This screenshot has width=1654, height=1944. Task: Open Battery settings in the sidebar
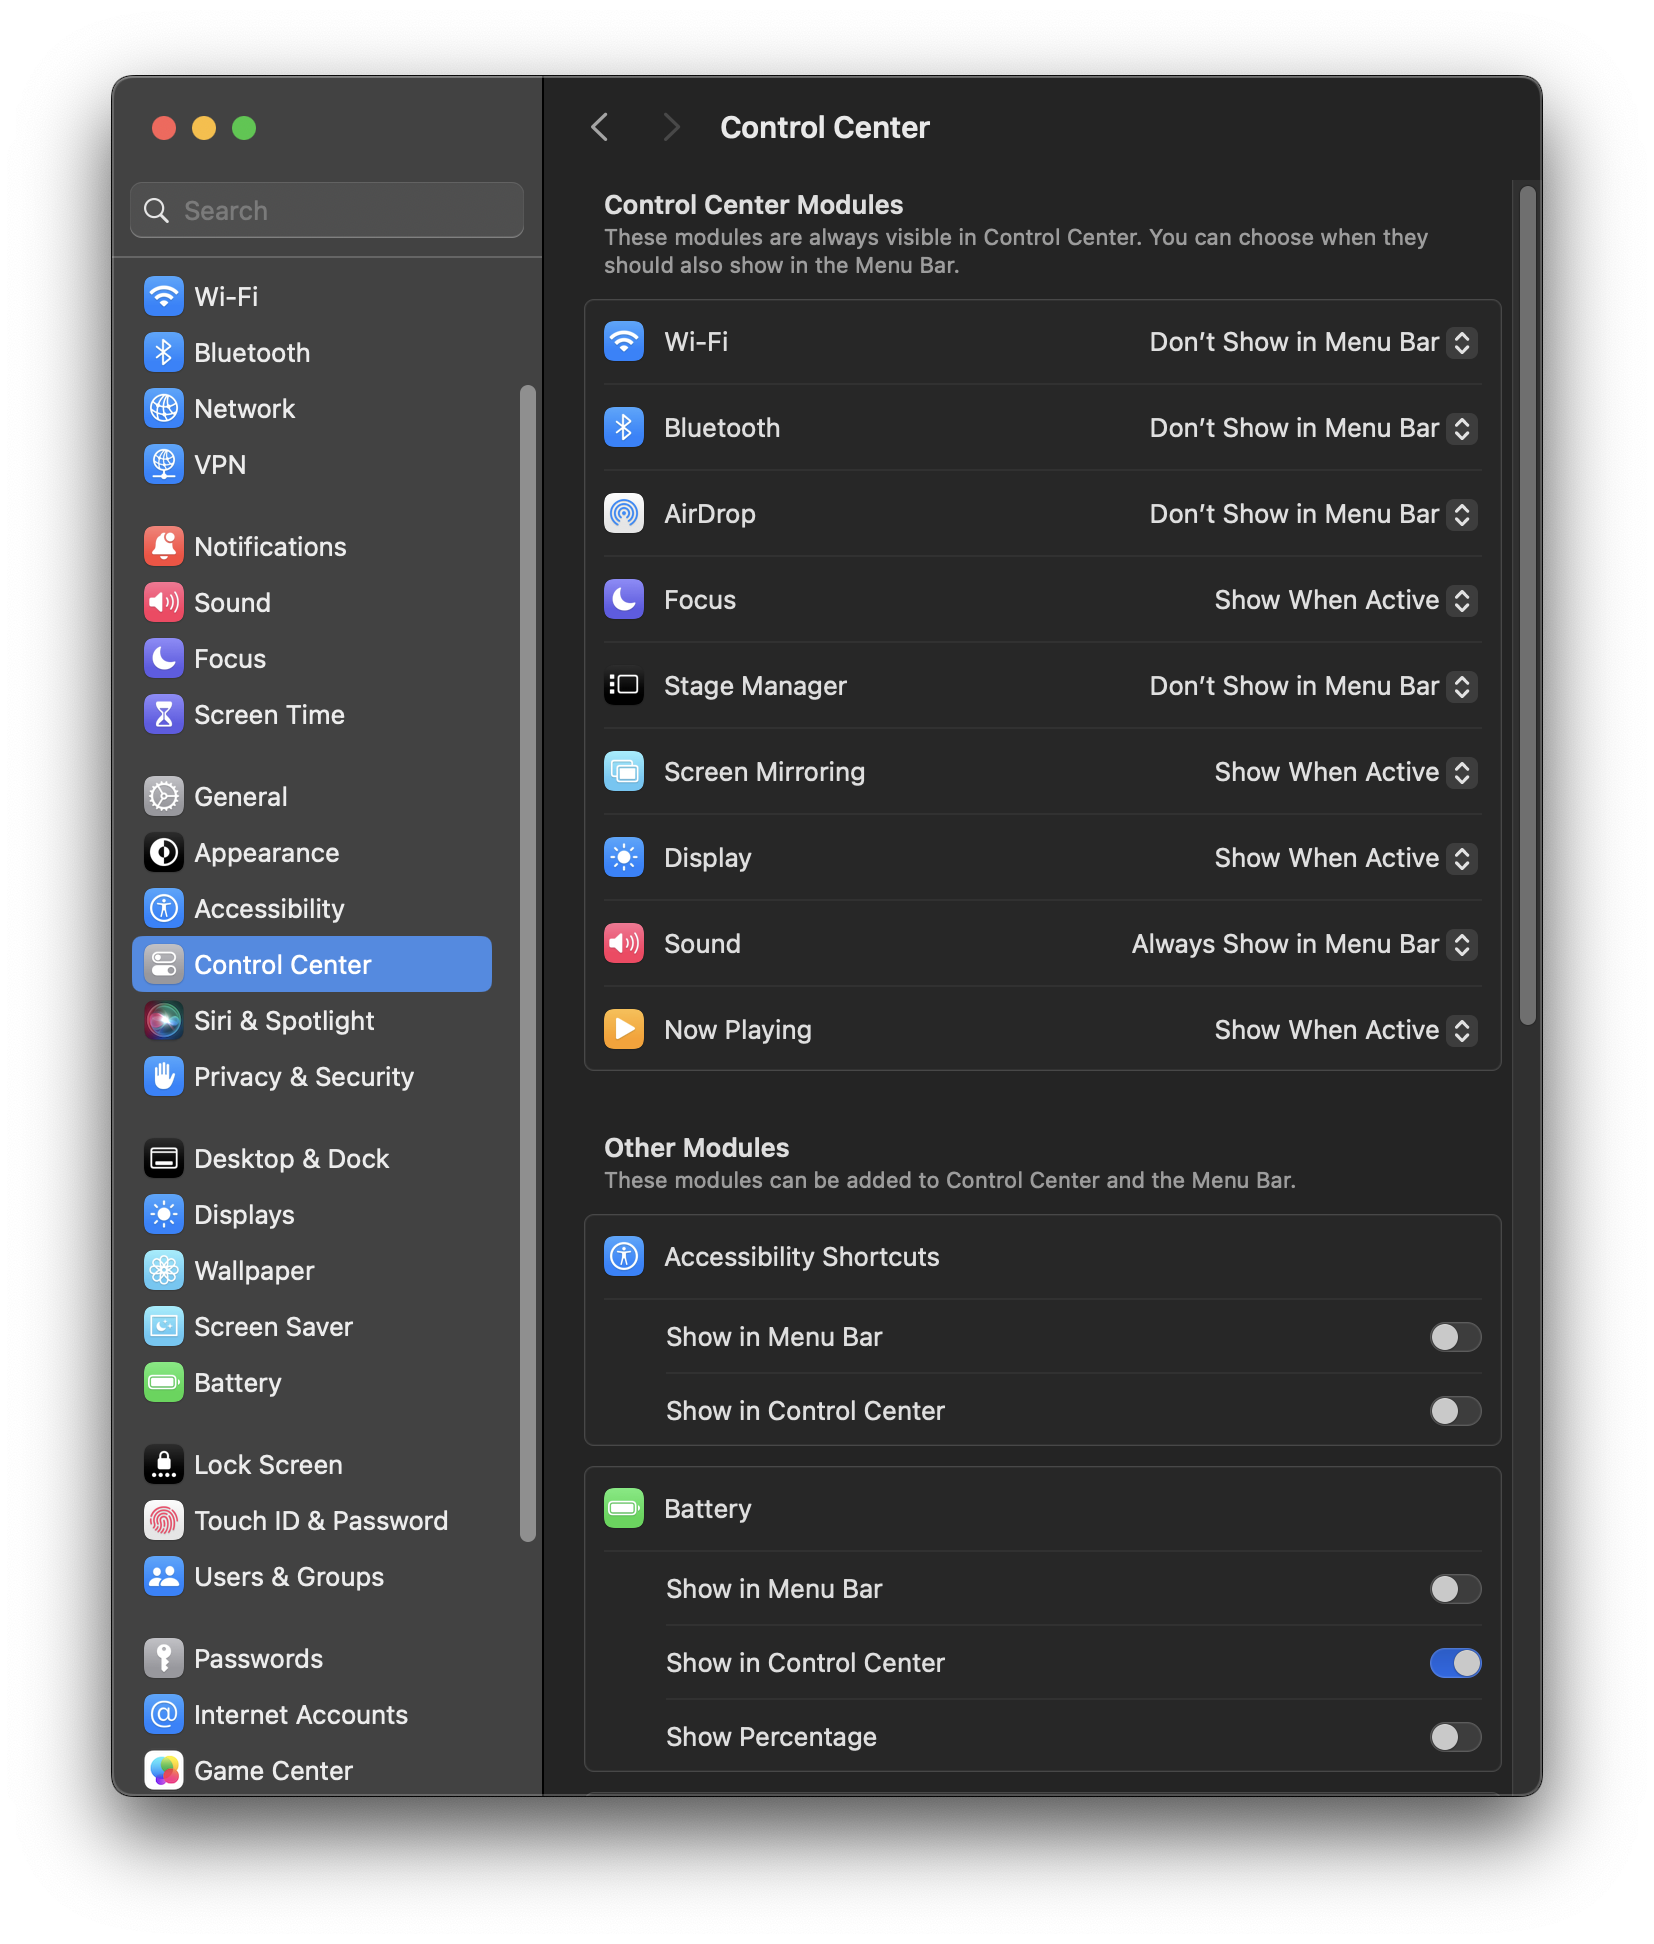[312, 1382]
